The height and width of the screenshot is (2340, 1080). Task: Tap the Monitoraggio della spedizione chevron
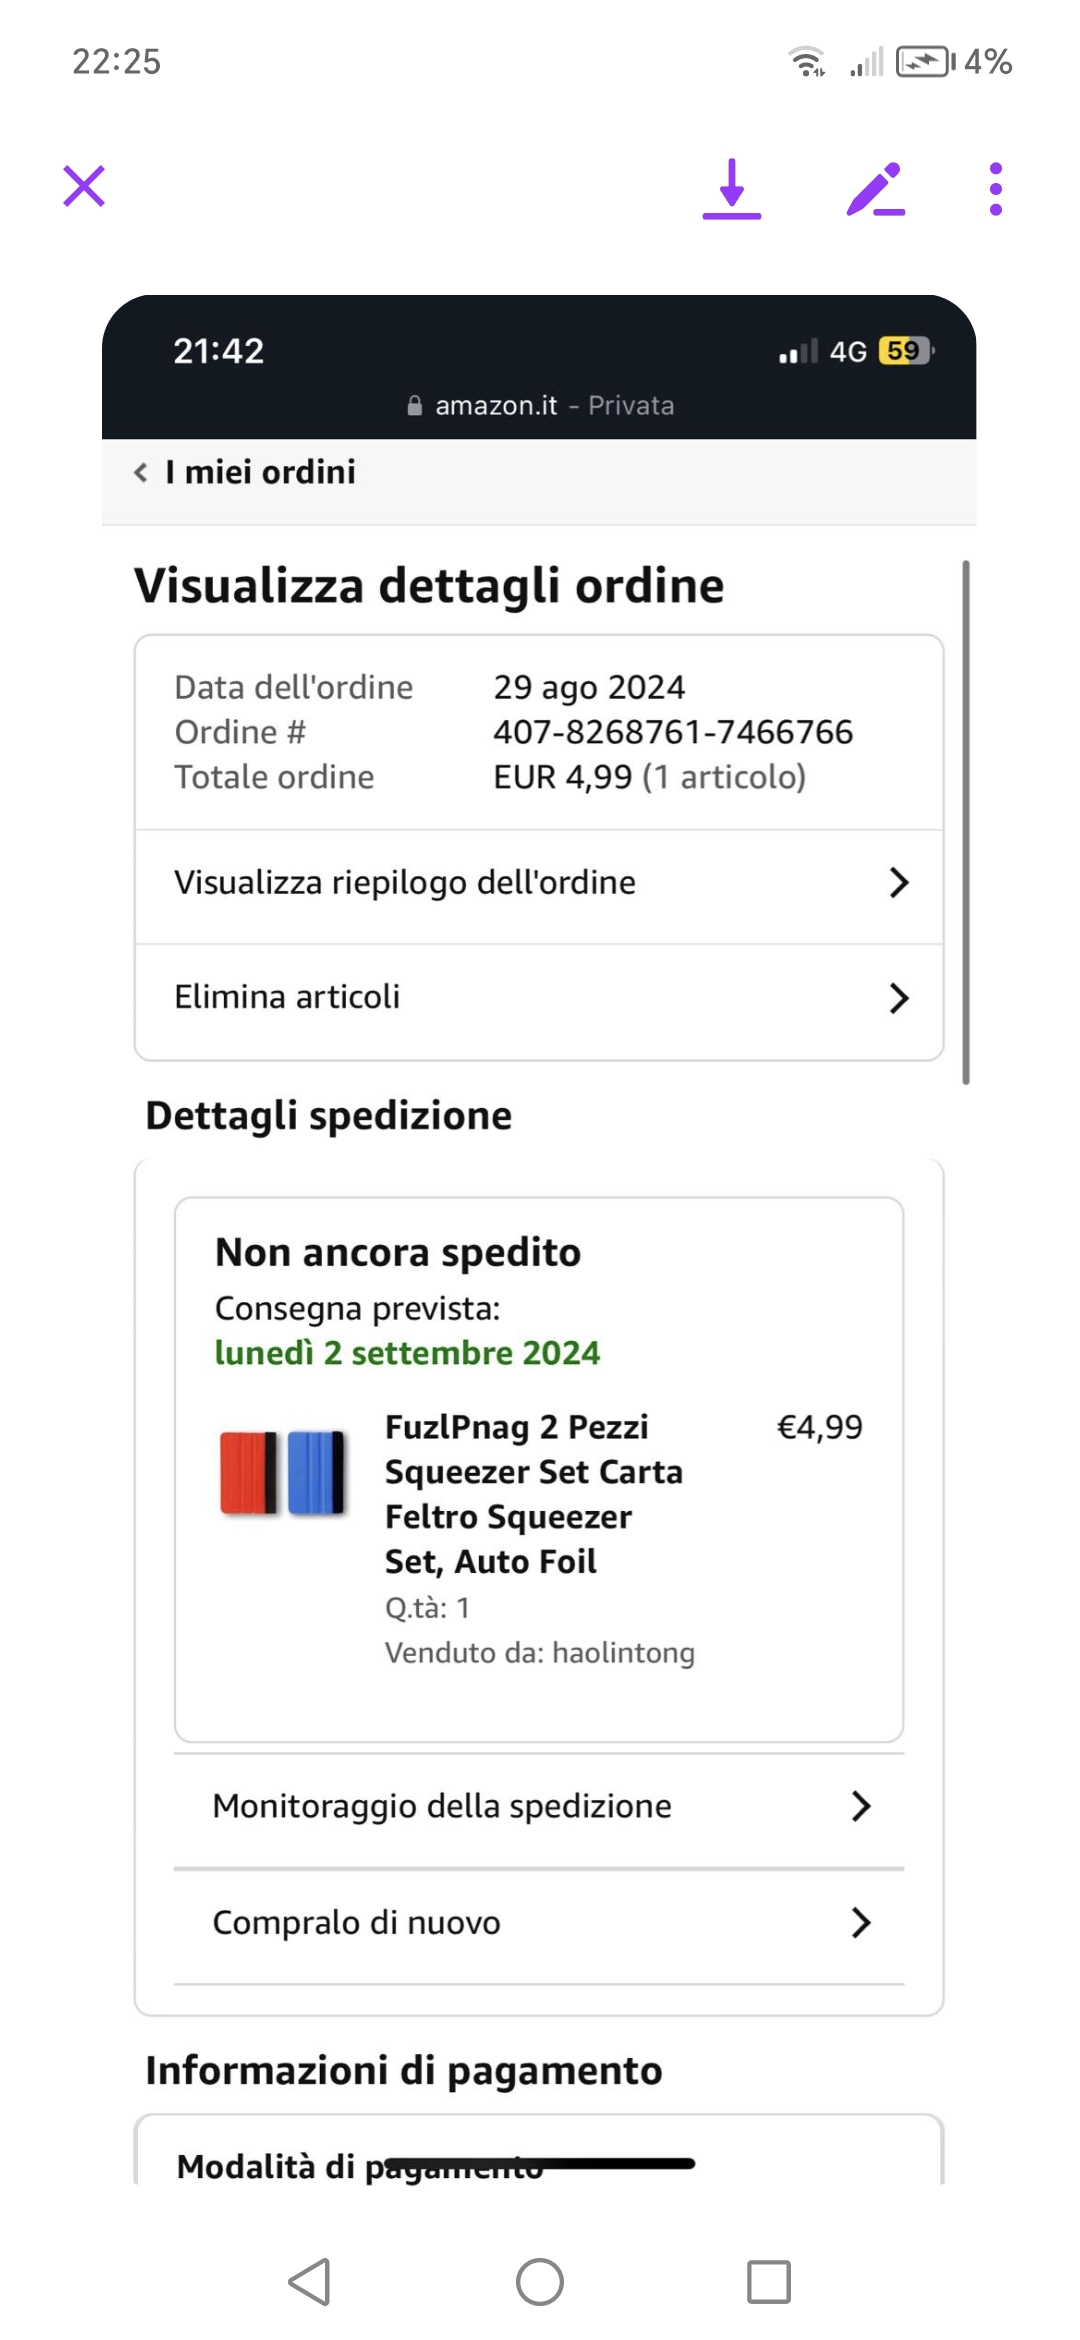[x=860, y=1806]
